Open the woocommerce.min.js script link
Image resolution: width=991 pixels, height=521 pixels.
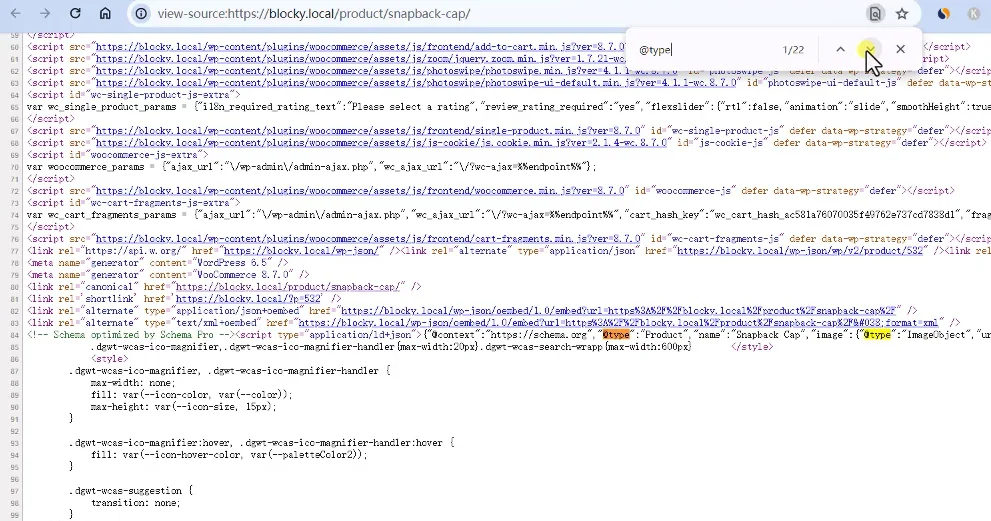click(360, 191)
